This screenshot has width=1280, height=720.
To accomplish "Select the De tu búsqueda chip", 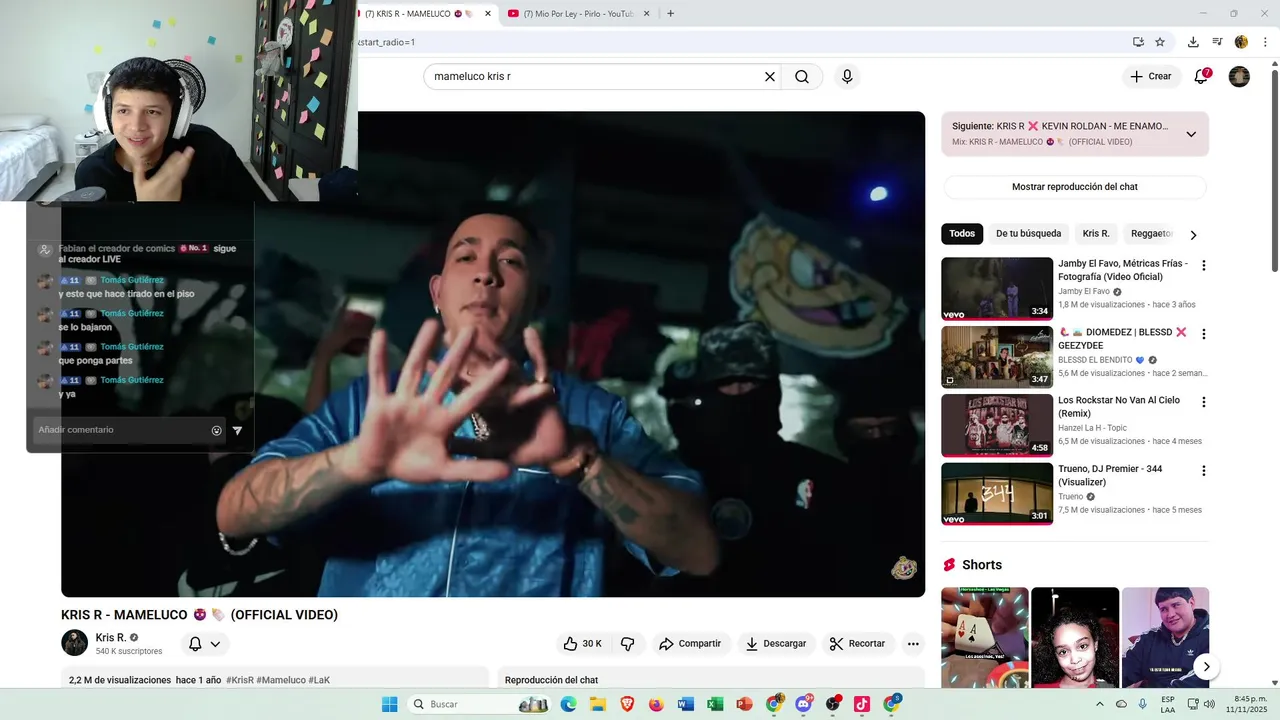I will tap(1028, 234).
